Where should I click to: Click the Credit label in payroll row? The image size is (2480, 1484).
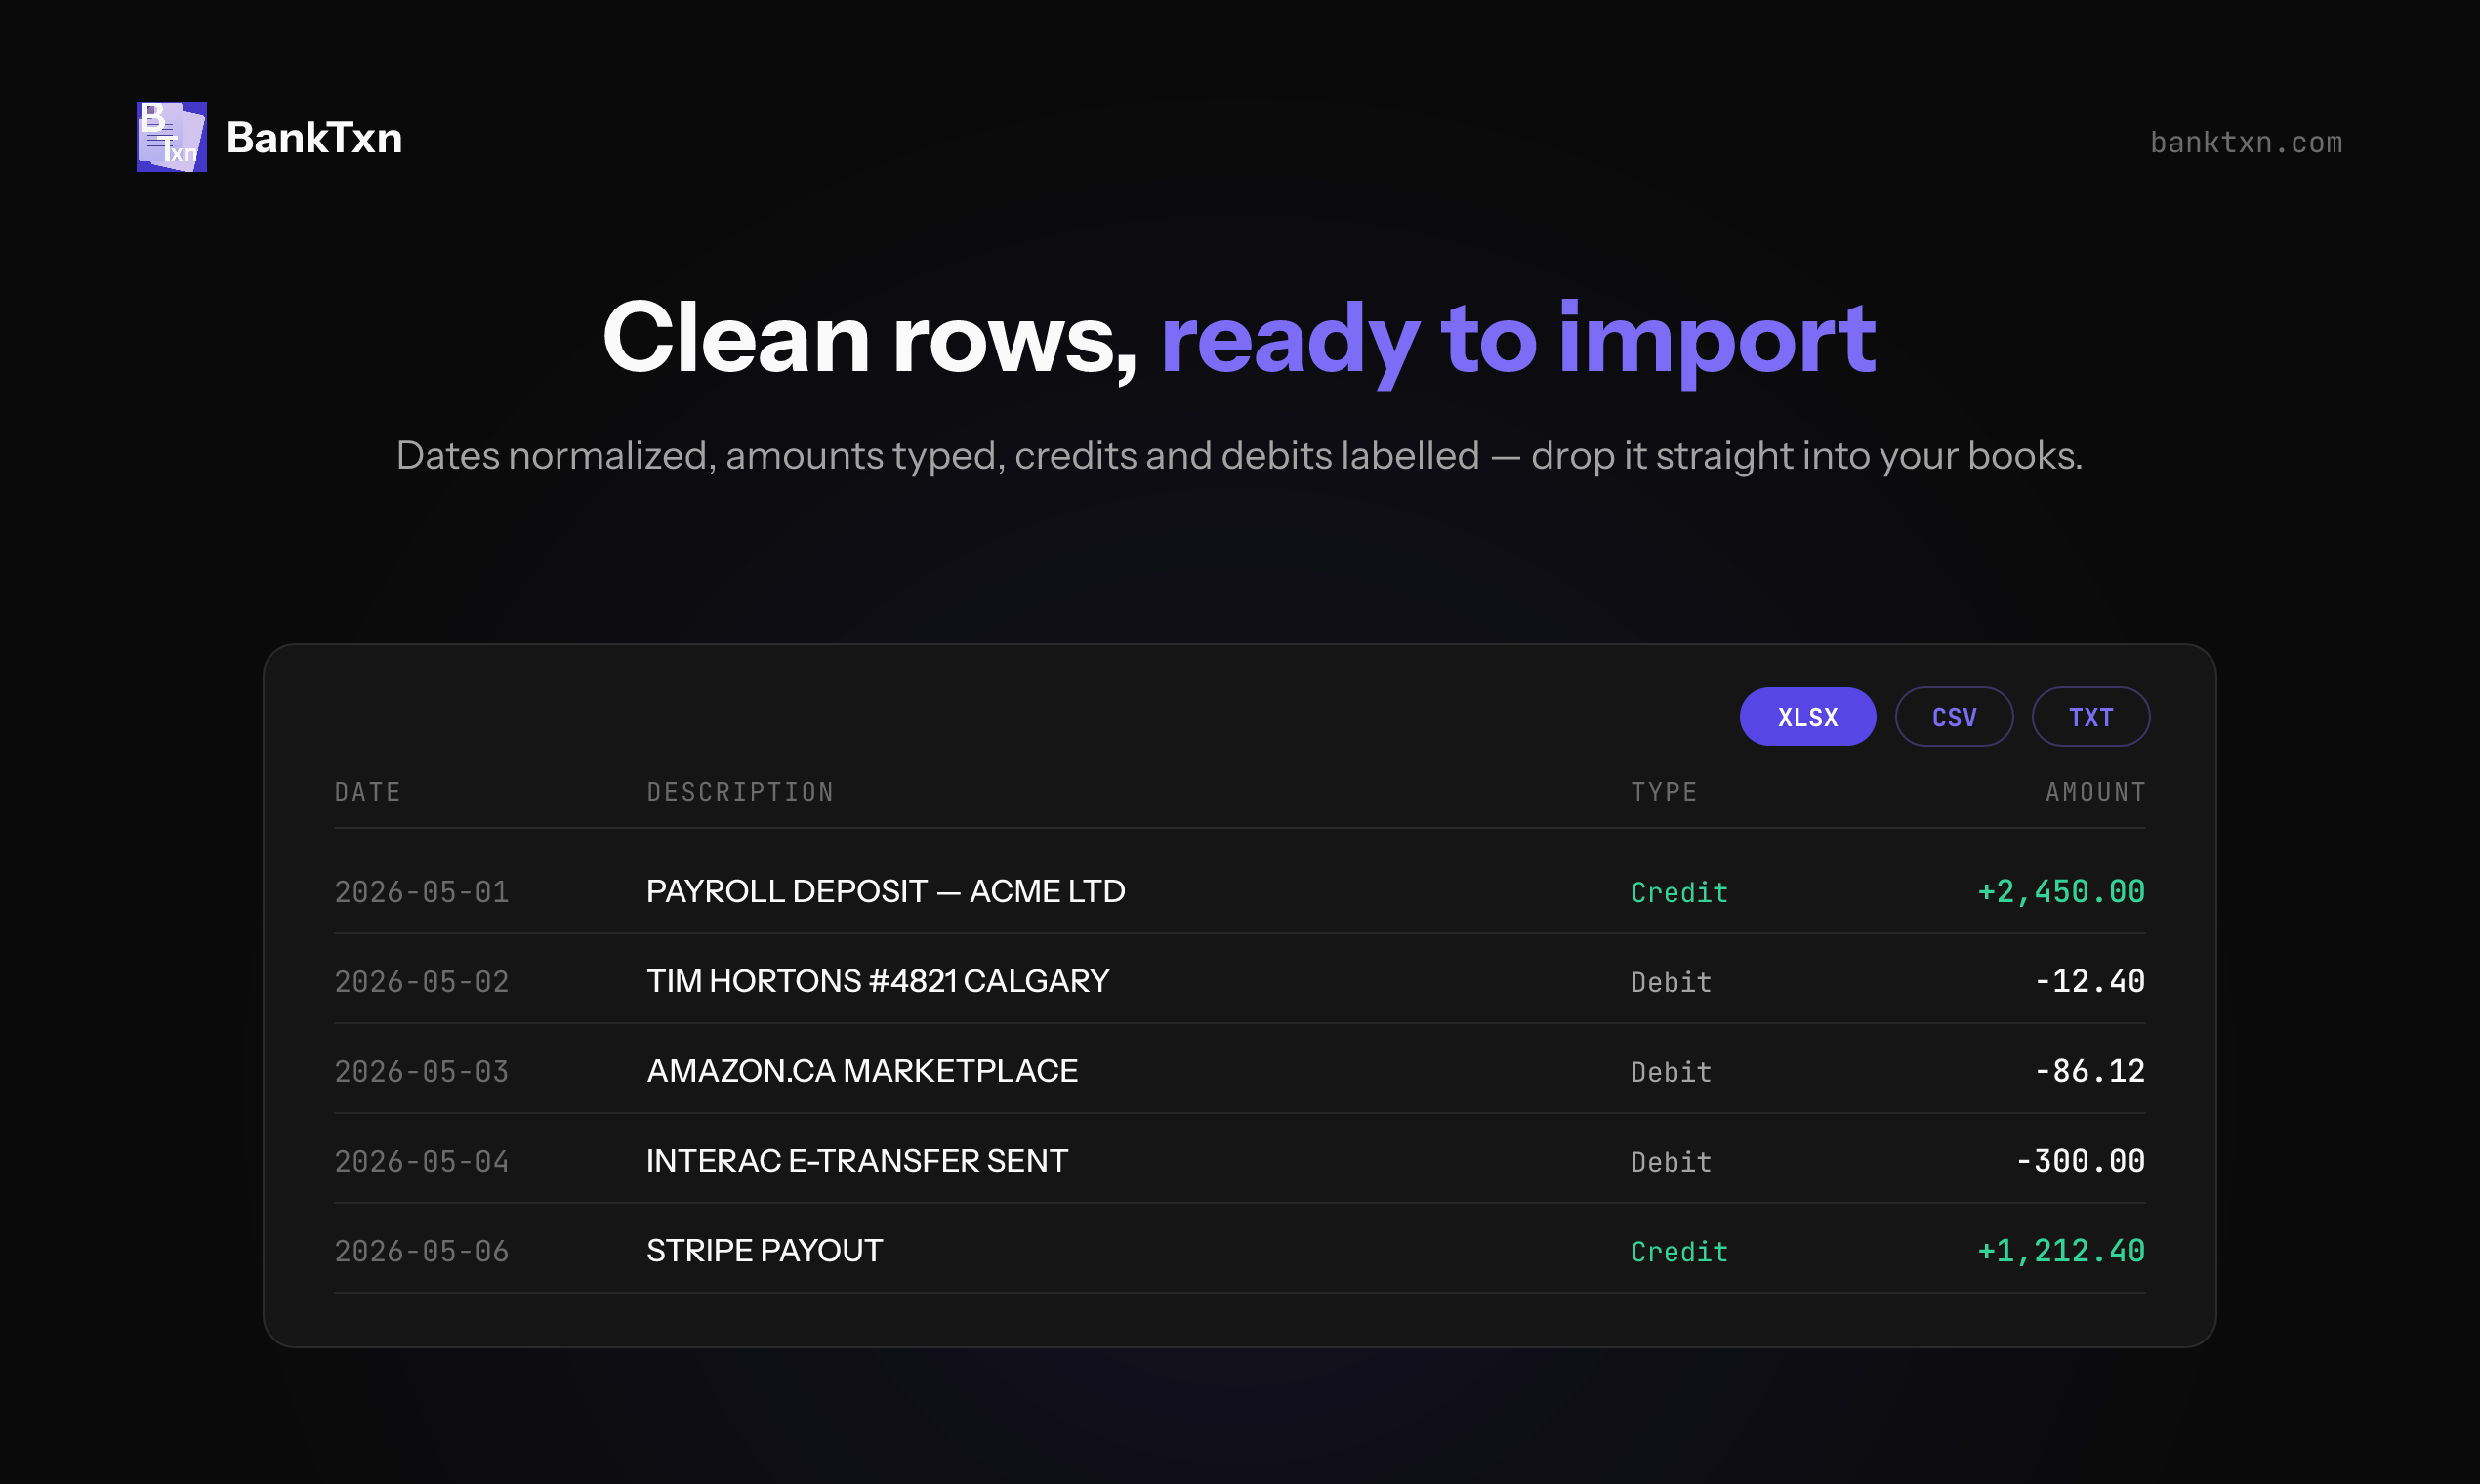click(1679, 892)
